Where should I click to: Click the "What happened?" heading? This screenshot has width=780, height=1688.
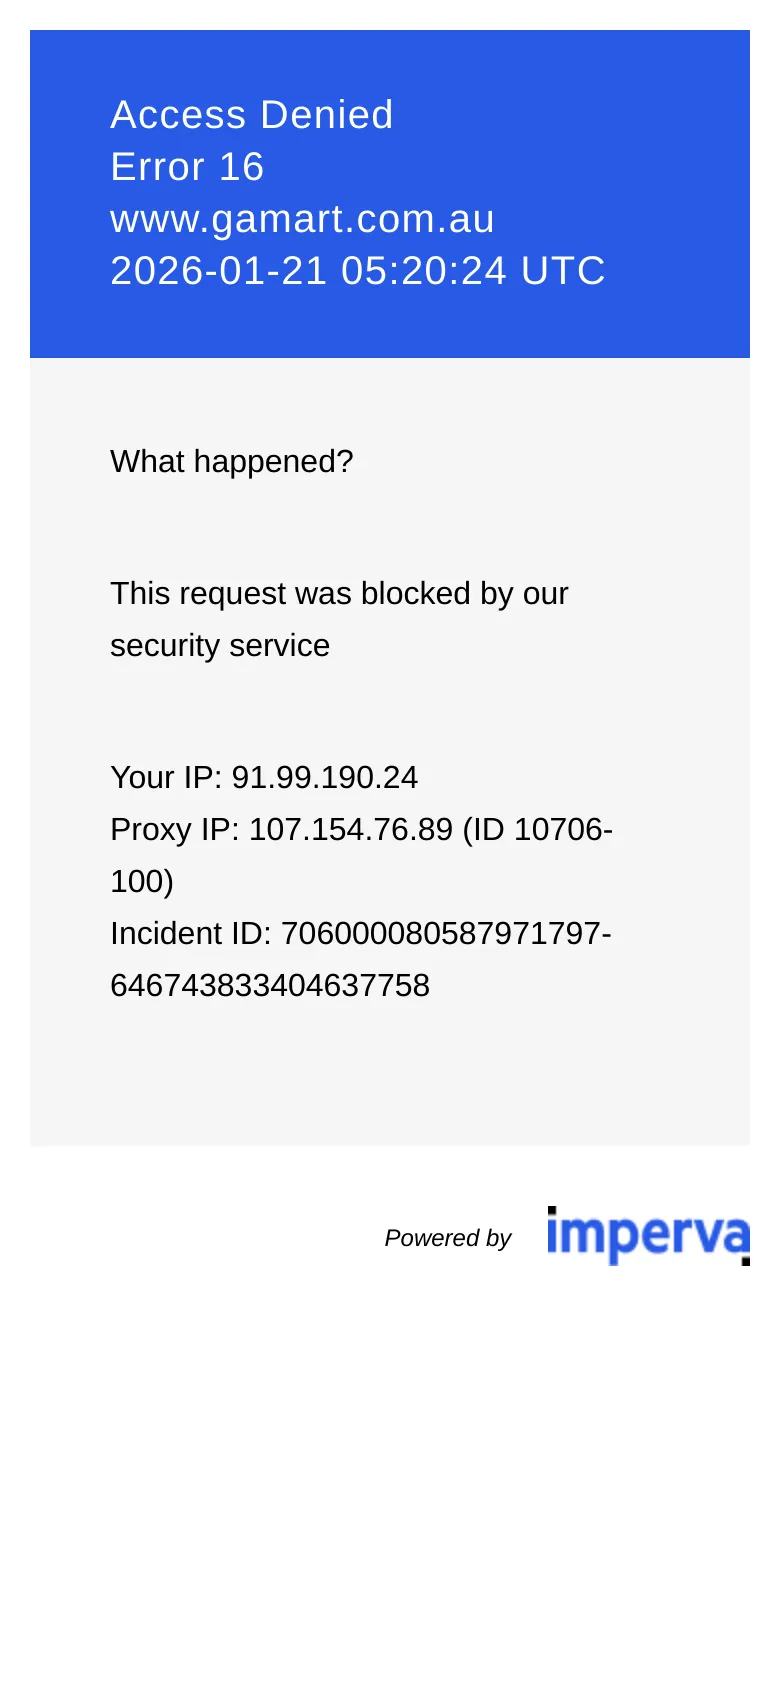coord(232,461)
